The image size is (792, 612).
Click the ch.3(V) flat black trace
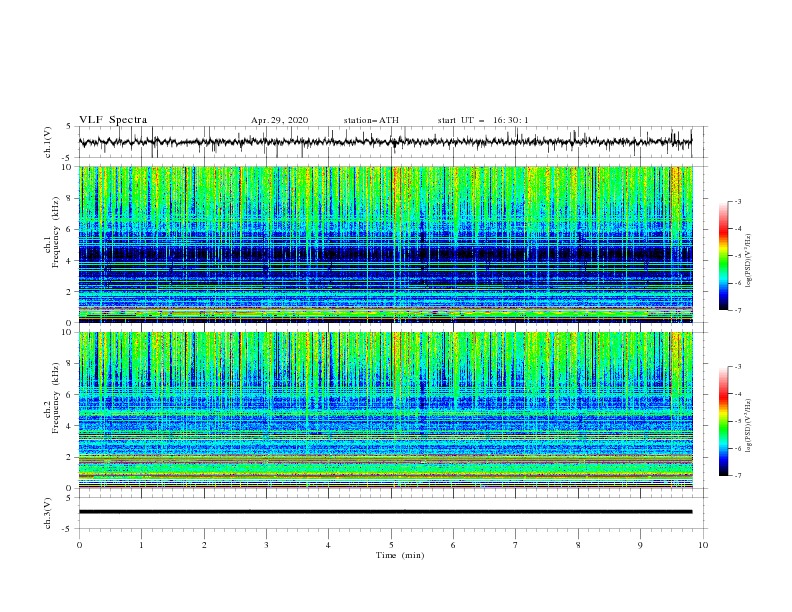(x=385, y=512)
